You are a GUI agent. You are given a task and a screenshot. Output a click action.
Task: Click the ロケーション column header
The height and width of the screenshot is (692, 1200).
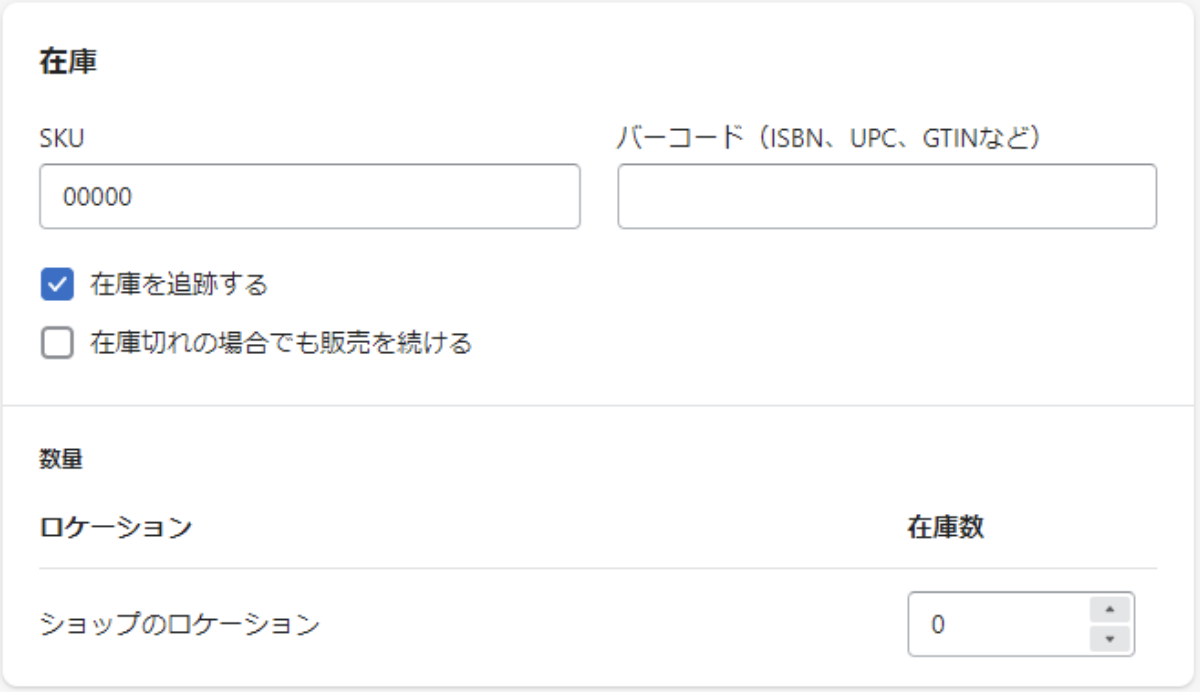(116, 527)
